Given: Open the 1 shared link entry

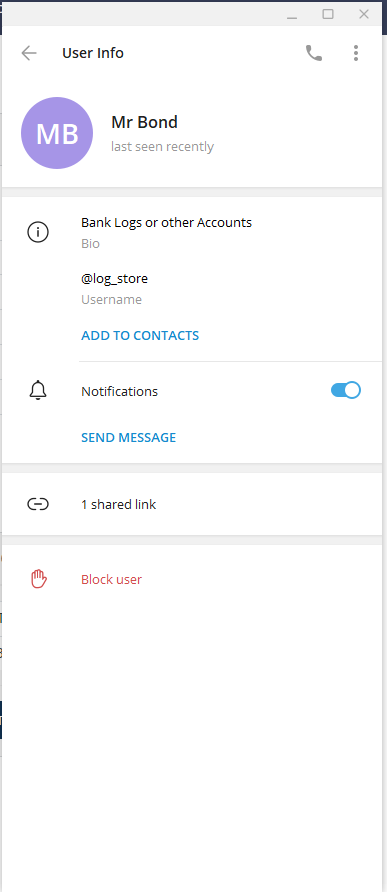Looking at the screenshot, I should click(x=192, y=504).
